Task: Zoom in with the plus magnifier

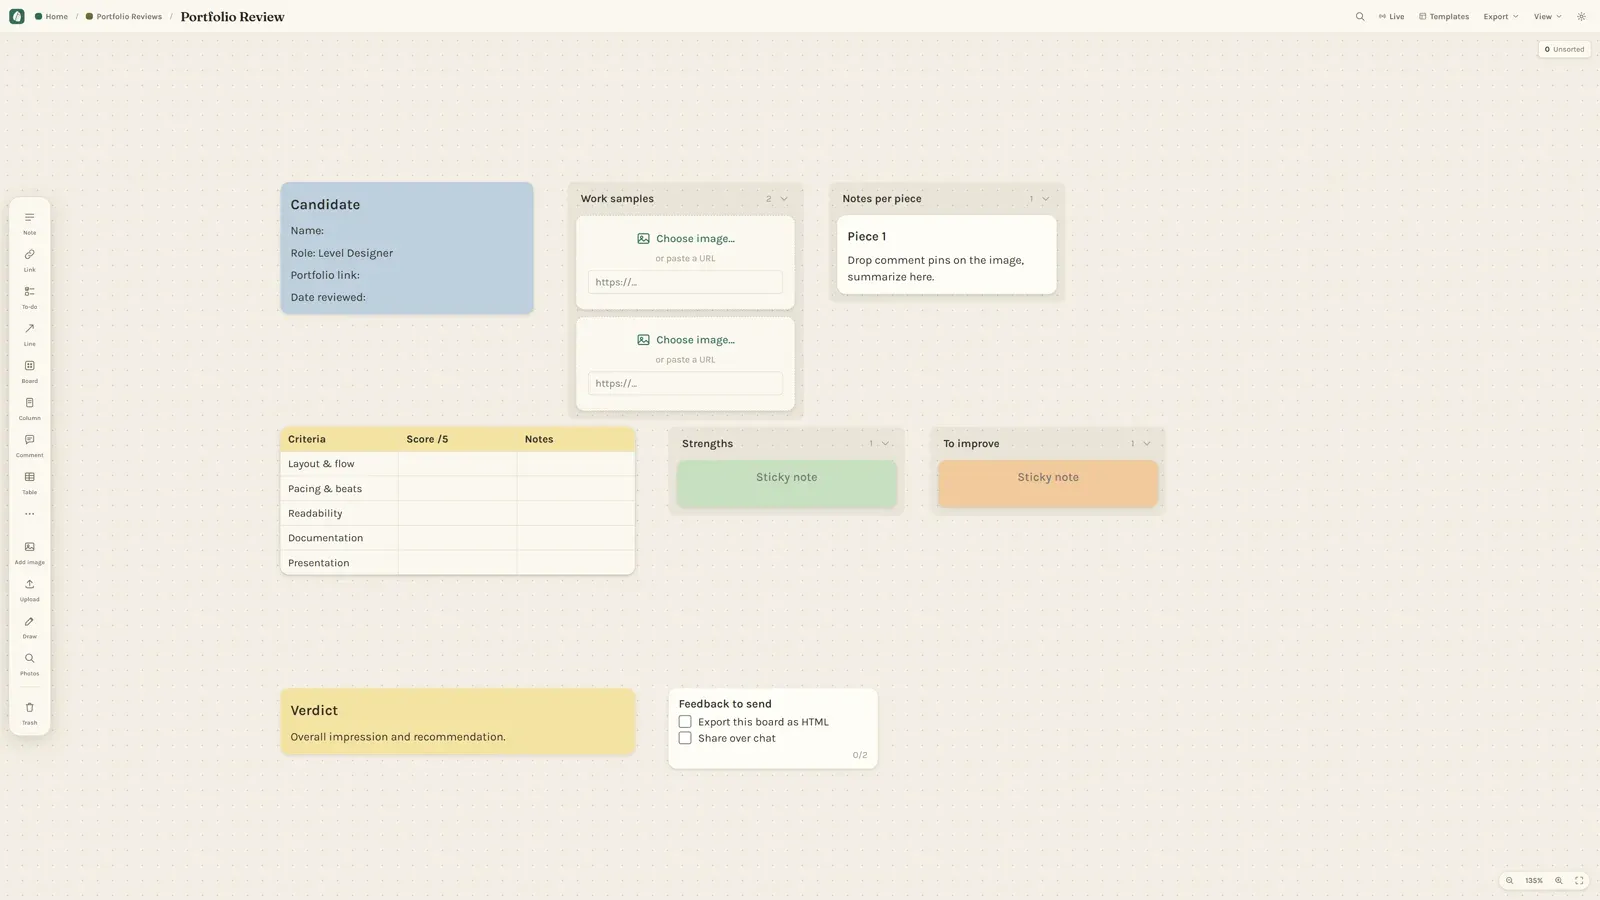Action: click(x=1558, y=881)
